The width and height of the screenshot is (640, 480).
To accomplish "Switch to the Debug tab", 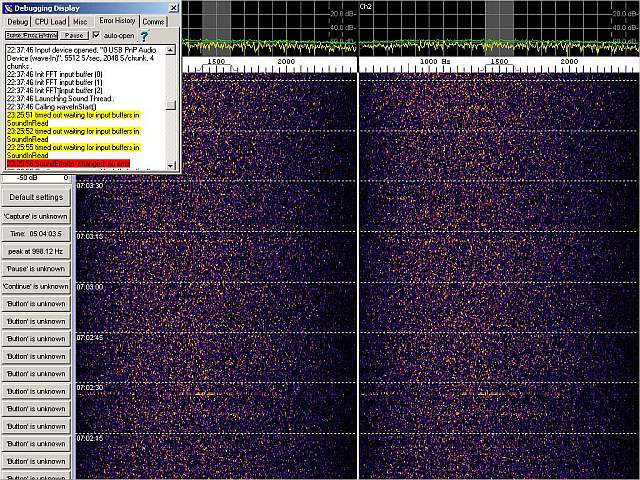I will click(17, 21).
